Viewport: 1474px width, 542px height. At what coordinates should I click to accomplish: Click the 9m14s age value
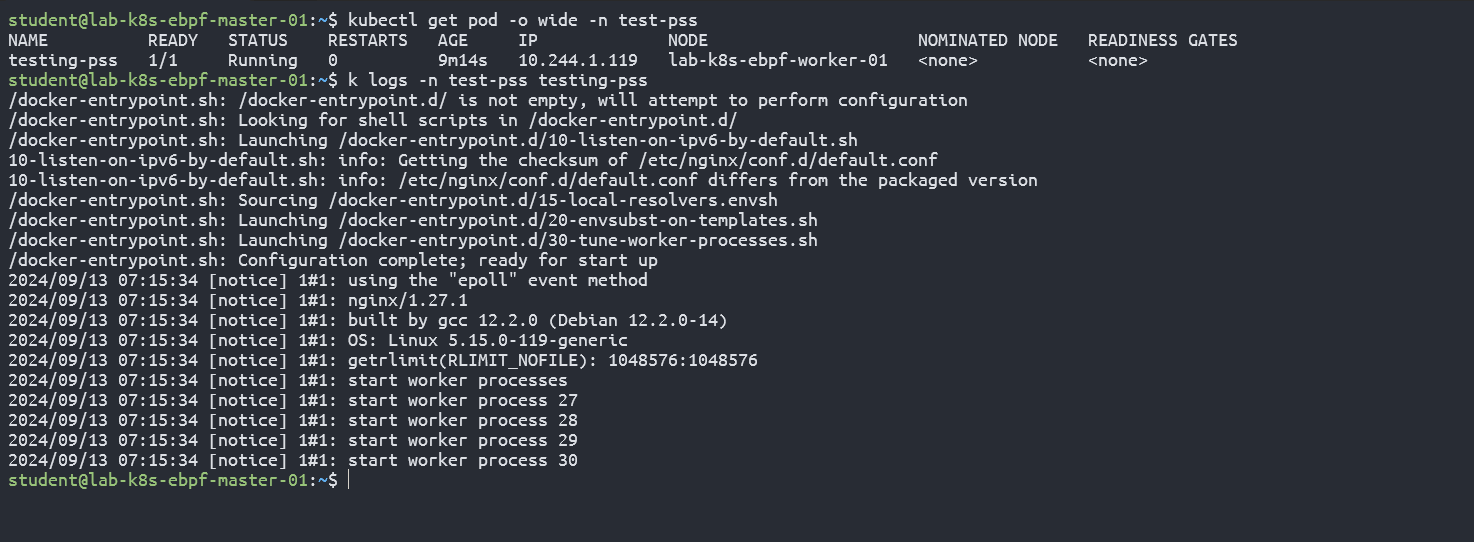[462, 60]
